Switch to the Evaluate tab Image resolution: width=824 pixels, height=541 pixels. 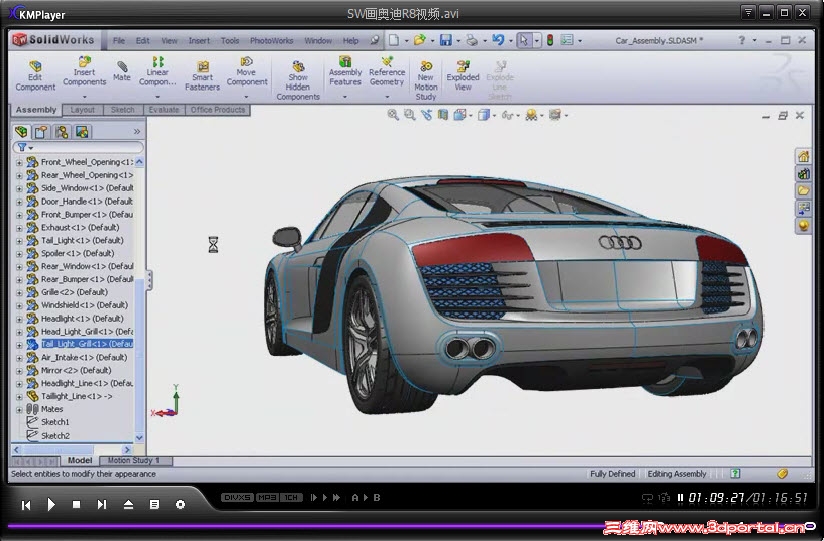pos(163,110)
